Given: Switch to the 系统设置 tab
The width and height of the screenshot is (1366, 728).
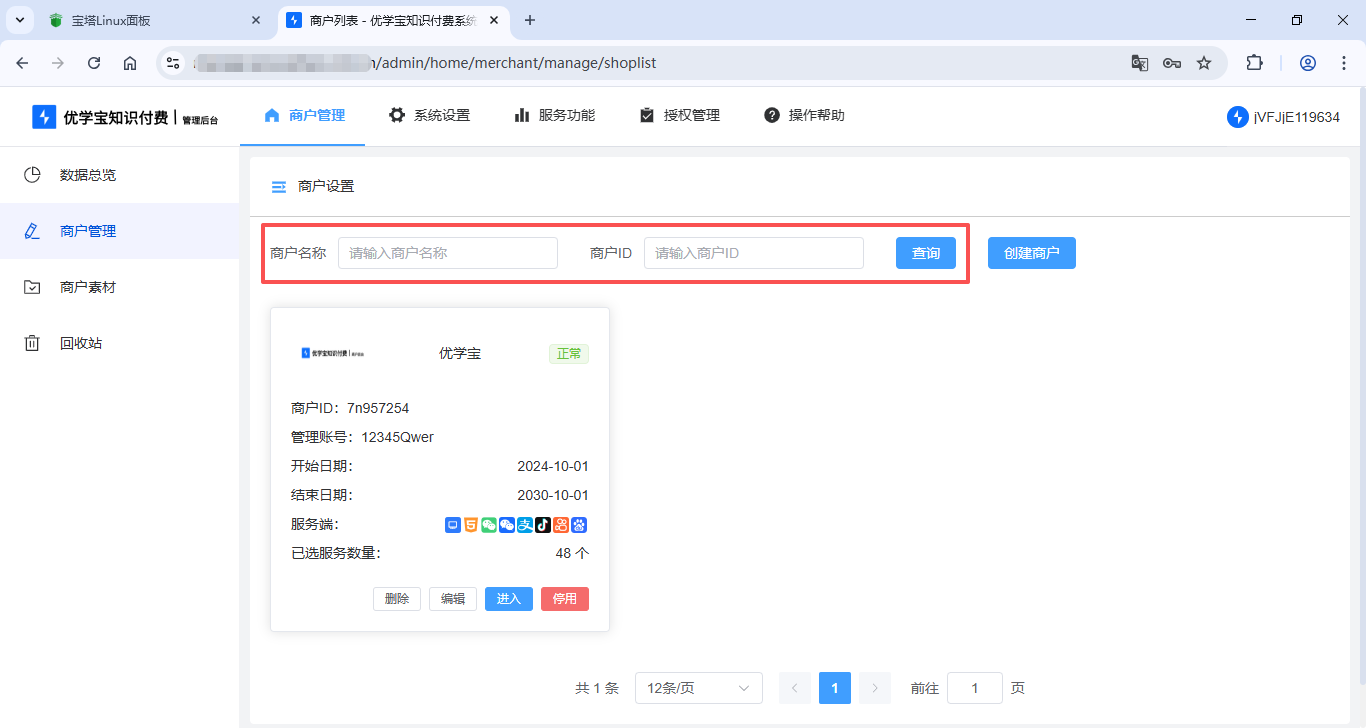Looking at the screenshot, I should click(429, 115).
